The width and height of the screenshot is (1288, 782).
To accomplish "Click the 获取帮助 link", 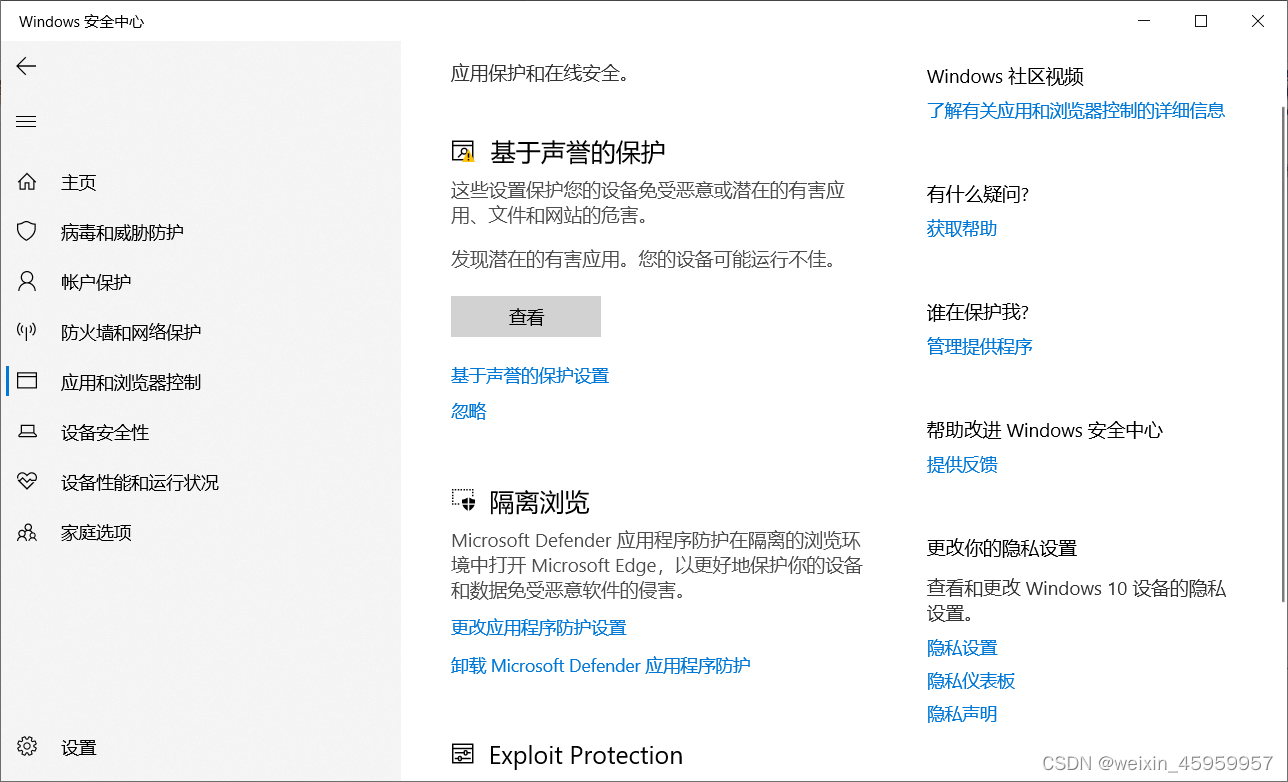I will coord(962,229).
